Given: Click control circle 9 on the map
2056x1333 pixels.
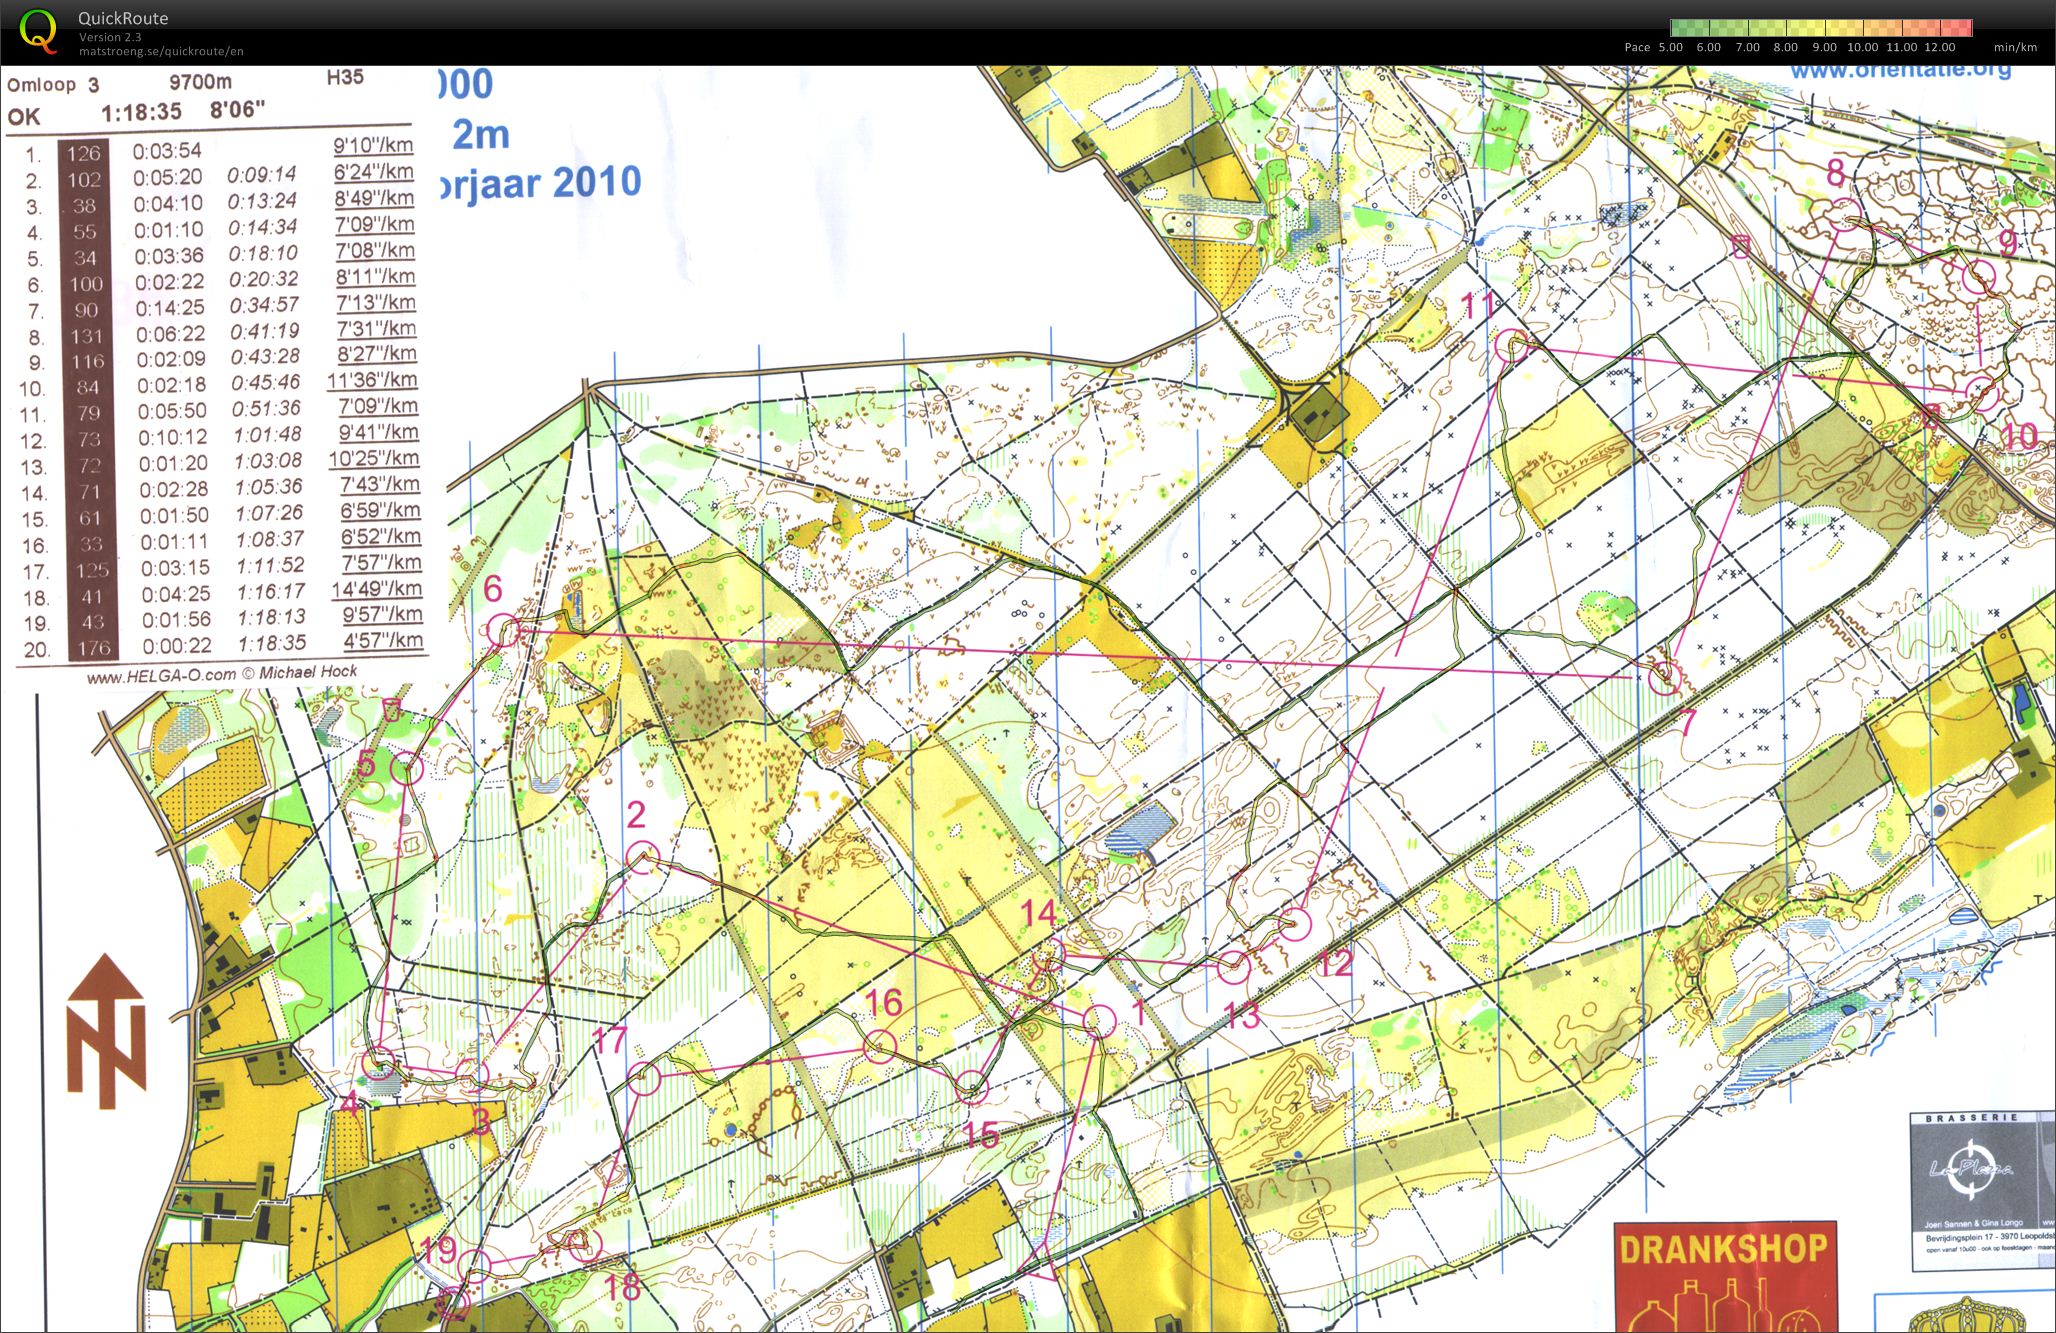Looking at the screenshot, I should [x=1978, y=277].
